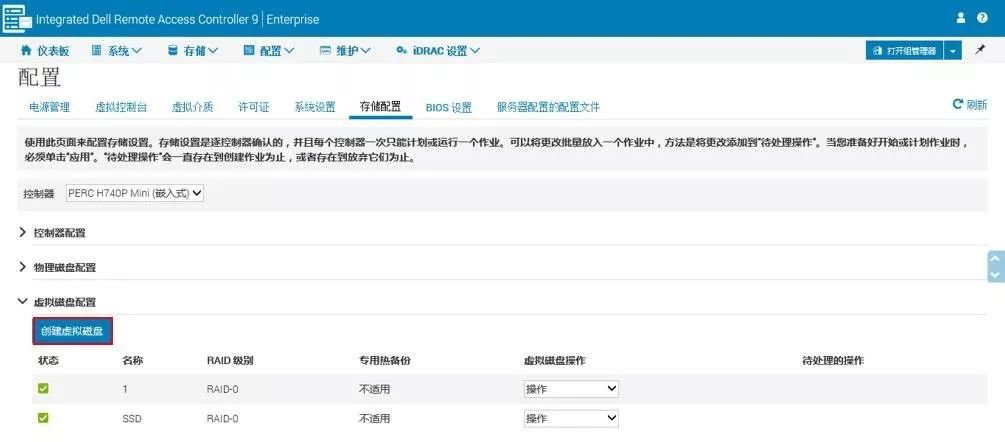Click the floating page scroll up/down widget
The height and width of the screenshot is (442, 1005).
click(995, 266)
